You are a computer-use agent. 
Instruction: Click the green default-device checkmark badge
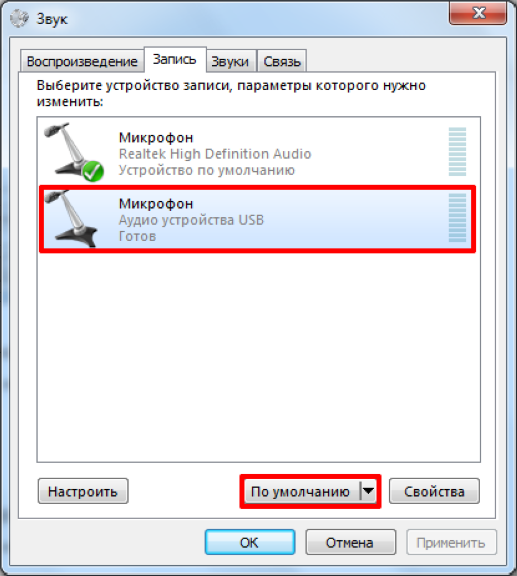pyautogui.click(x=93, y=171)
